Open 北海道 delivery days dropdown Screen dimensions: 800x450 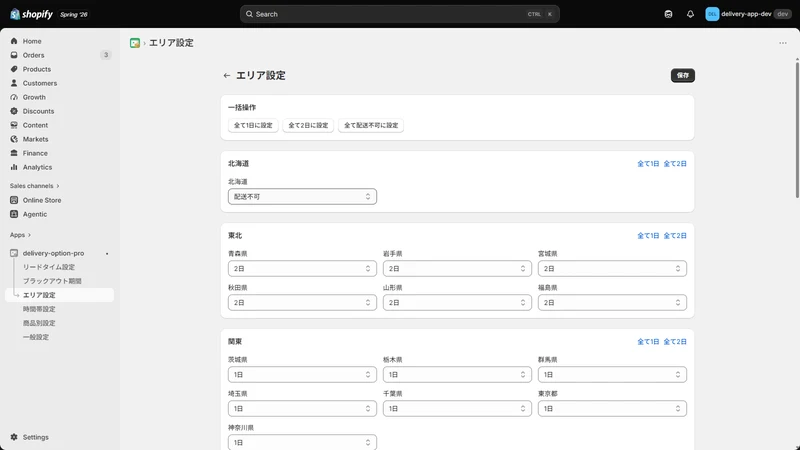(x=302, y=196)
